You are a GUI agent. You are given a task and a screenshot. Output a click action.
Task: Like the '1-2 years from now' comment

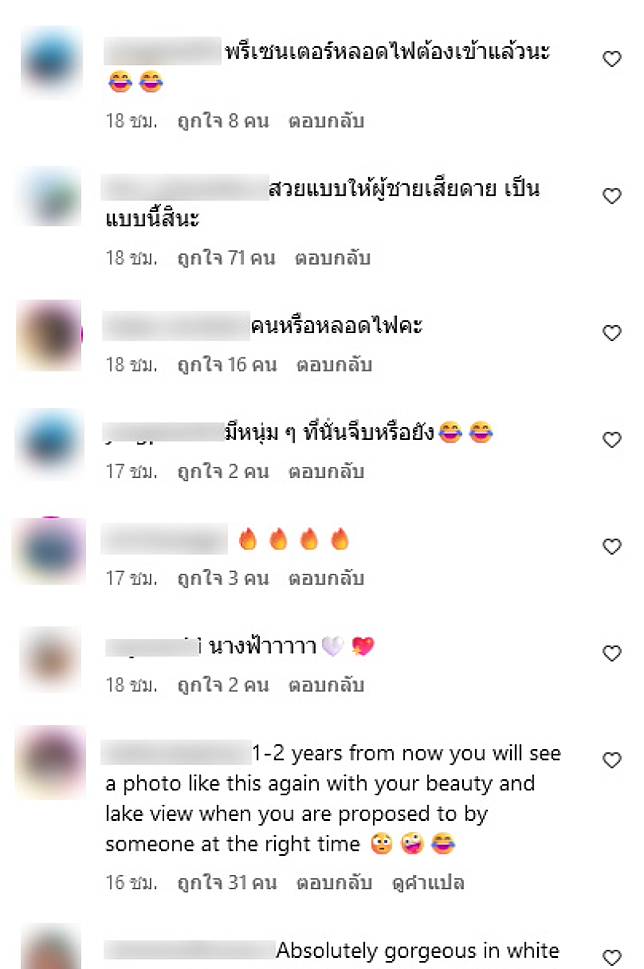(x=611, y=760)
